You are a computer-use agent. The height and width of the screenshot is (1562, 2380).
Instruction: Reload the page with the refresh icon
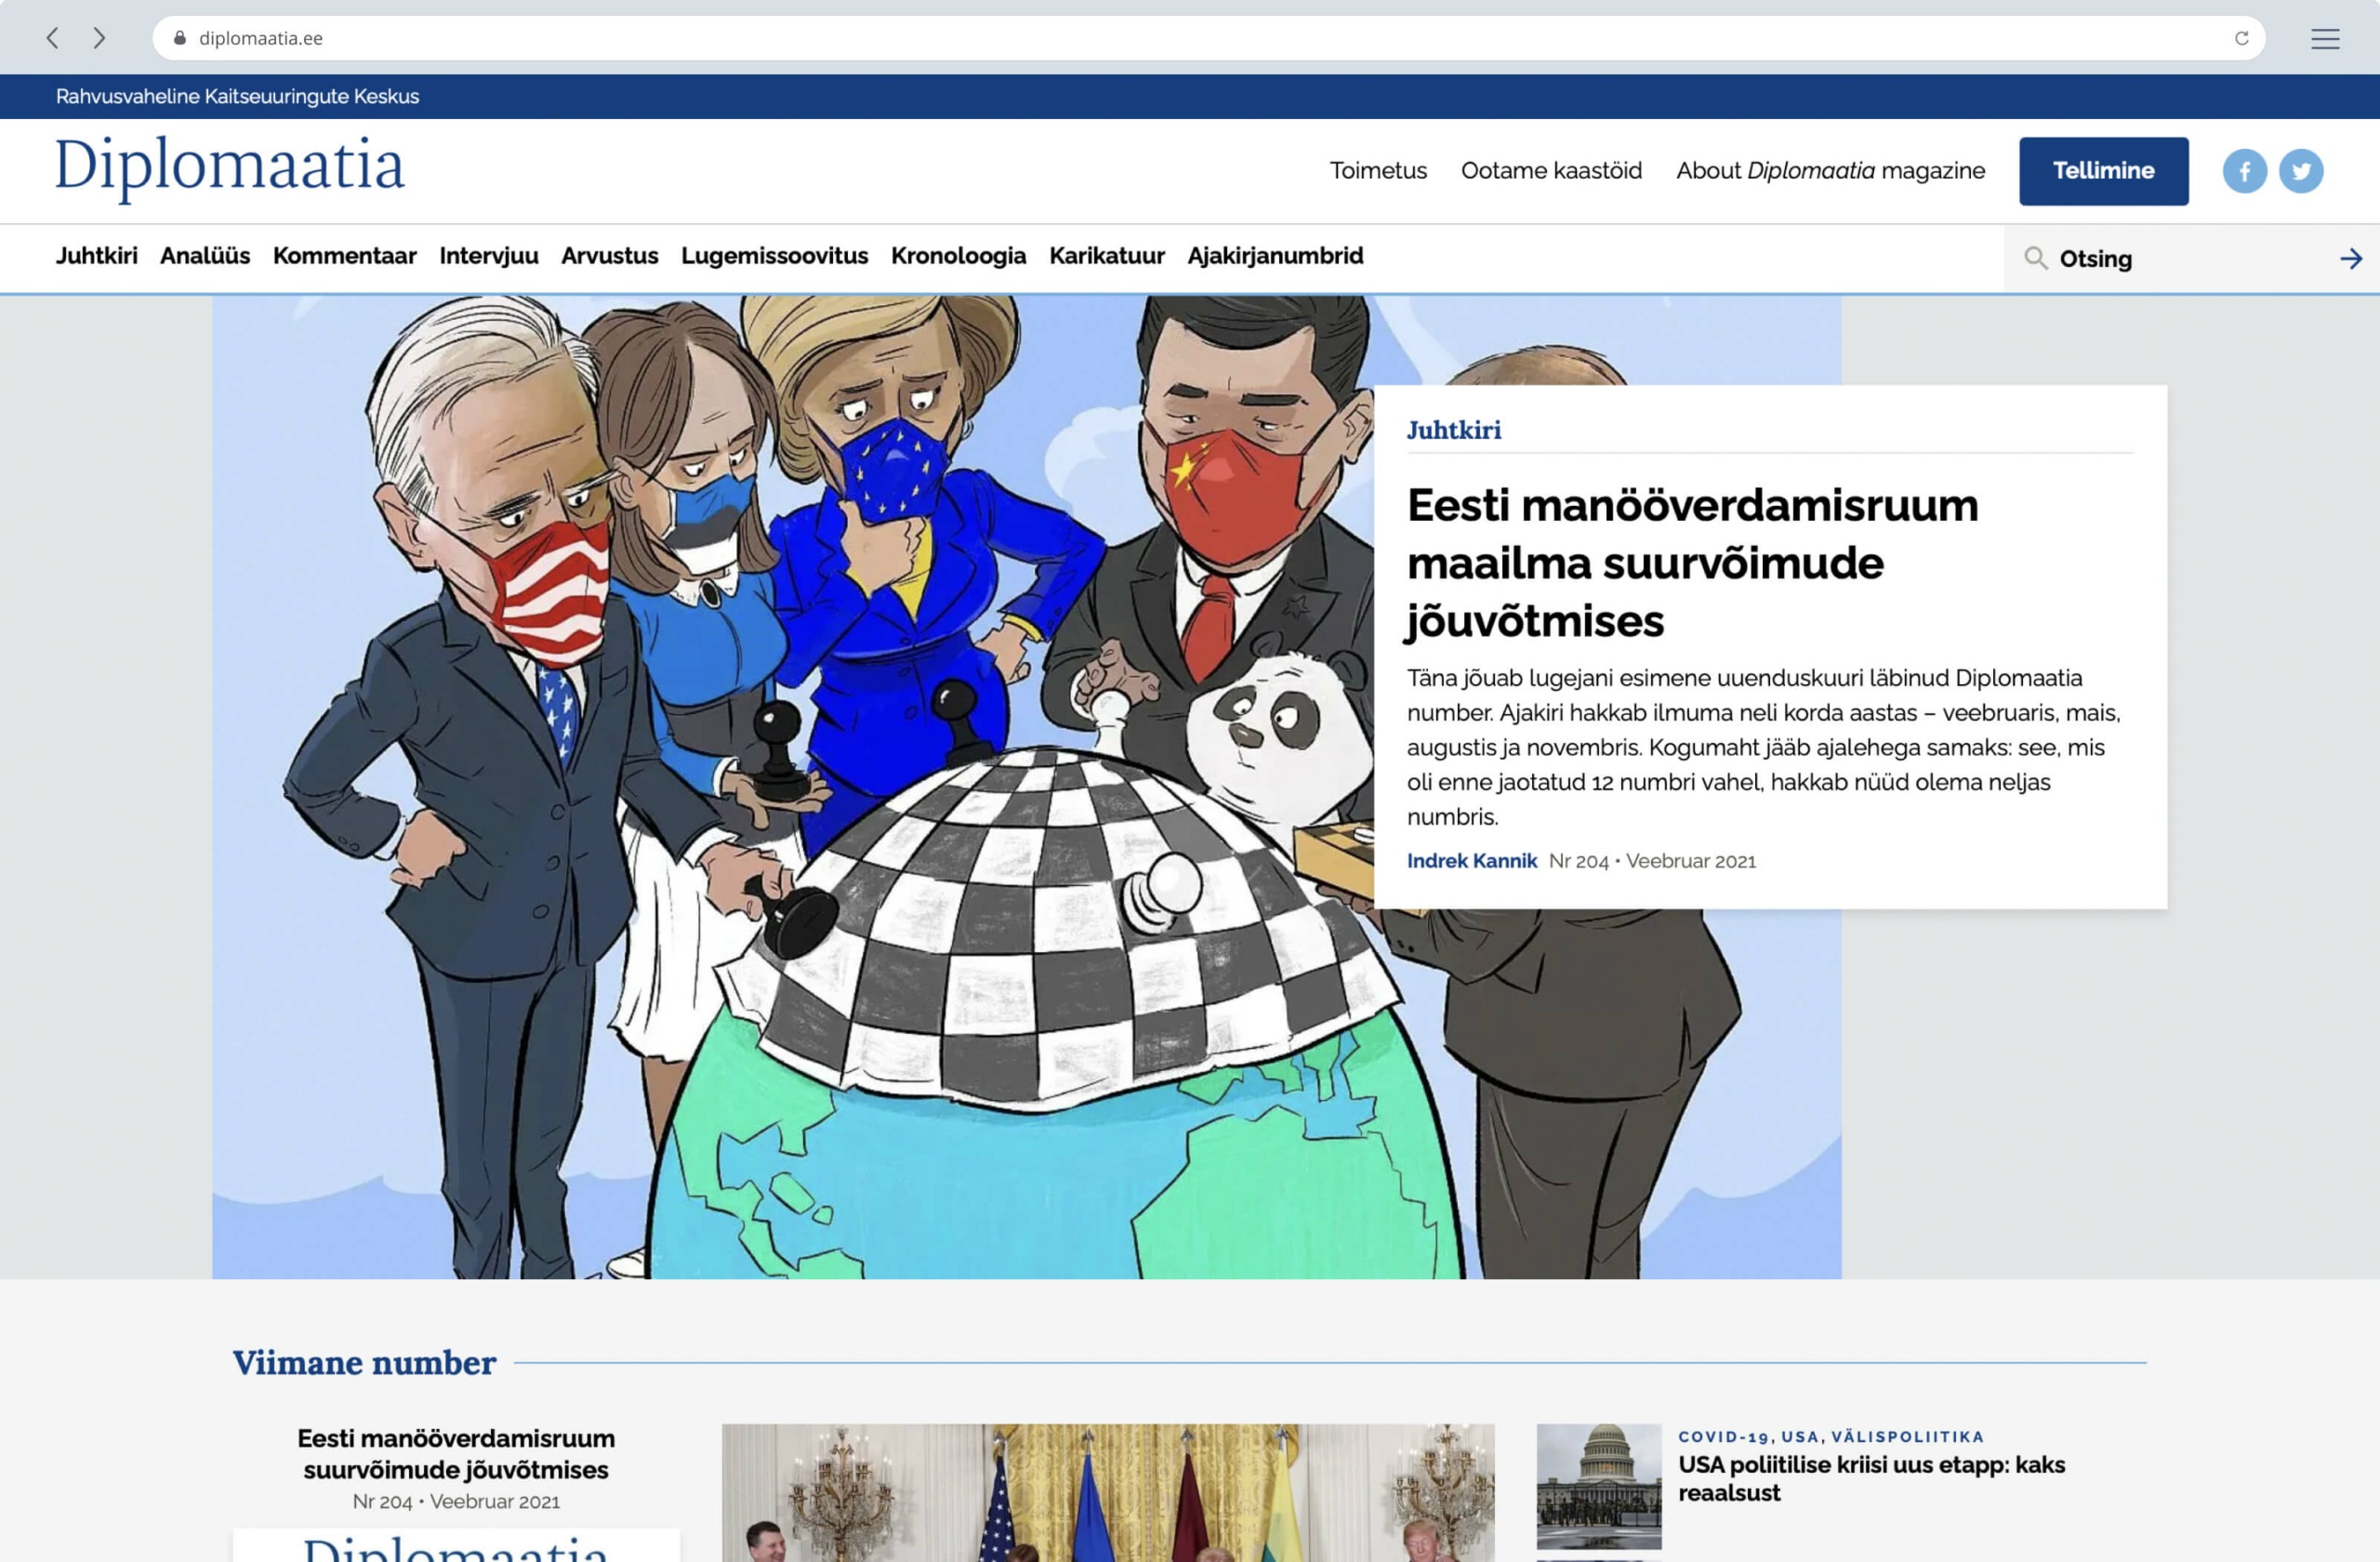[2243, 38]
